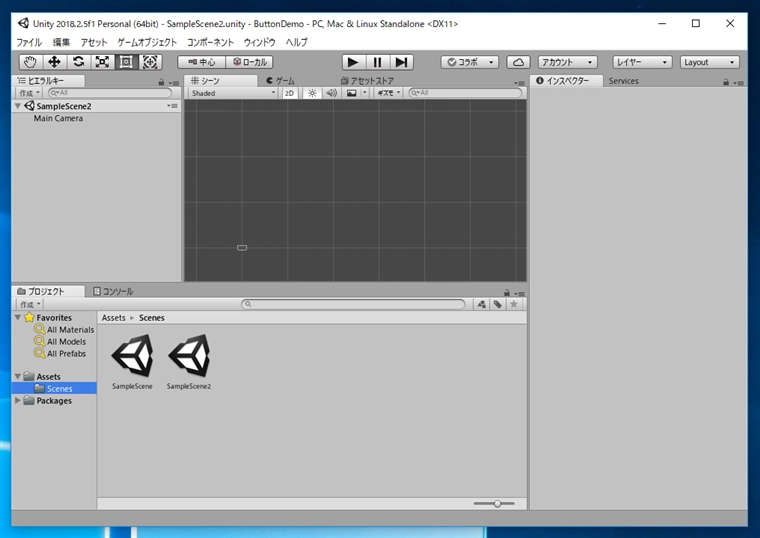Click the Step frame button

pos(401,62)
